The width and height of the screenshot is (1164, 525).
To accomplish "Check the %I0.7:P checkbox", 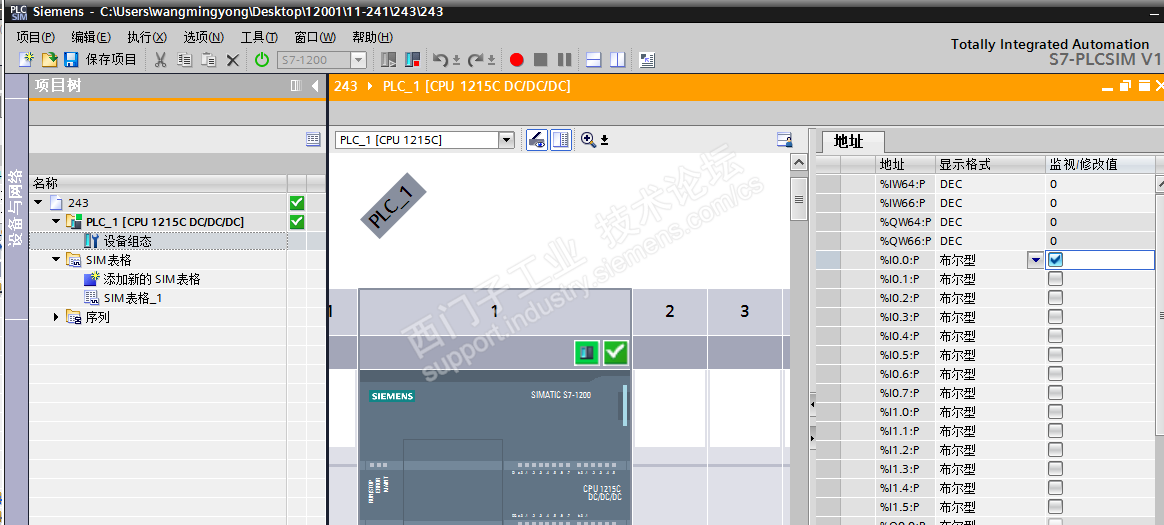I will 1055,393.
